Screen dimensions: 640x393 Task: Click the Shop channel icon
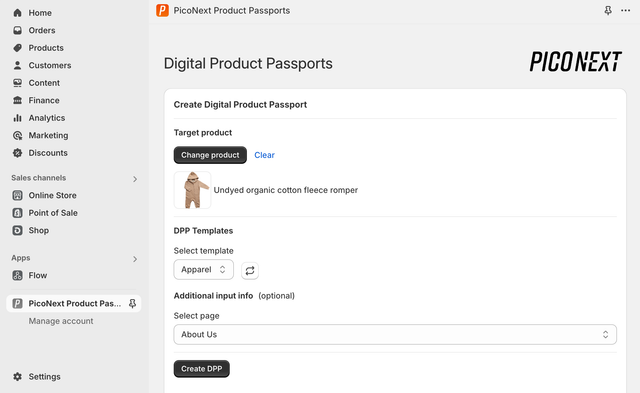click(17, 231)
